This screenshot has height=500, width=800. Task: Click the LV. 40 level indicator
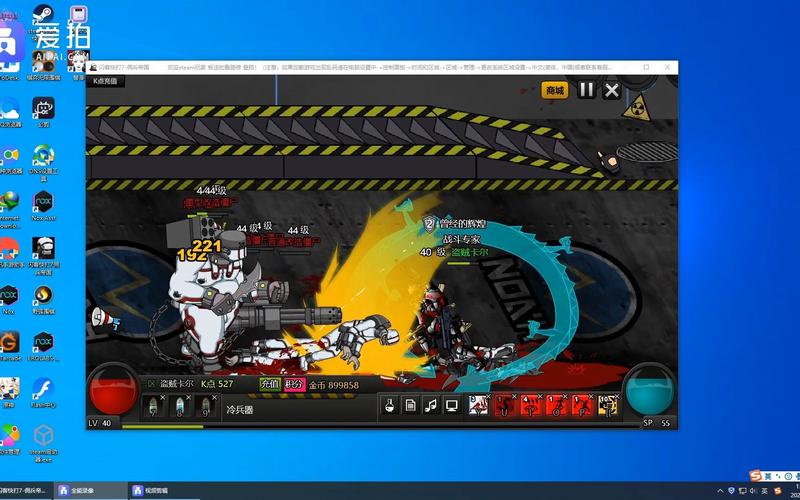tap(99, 423)
